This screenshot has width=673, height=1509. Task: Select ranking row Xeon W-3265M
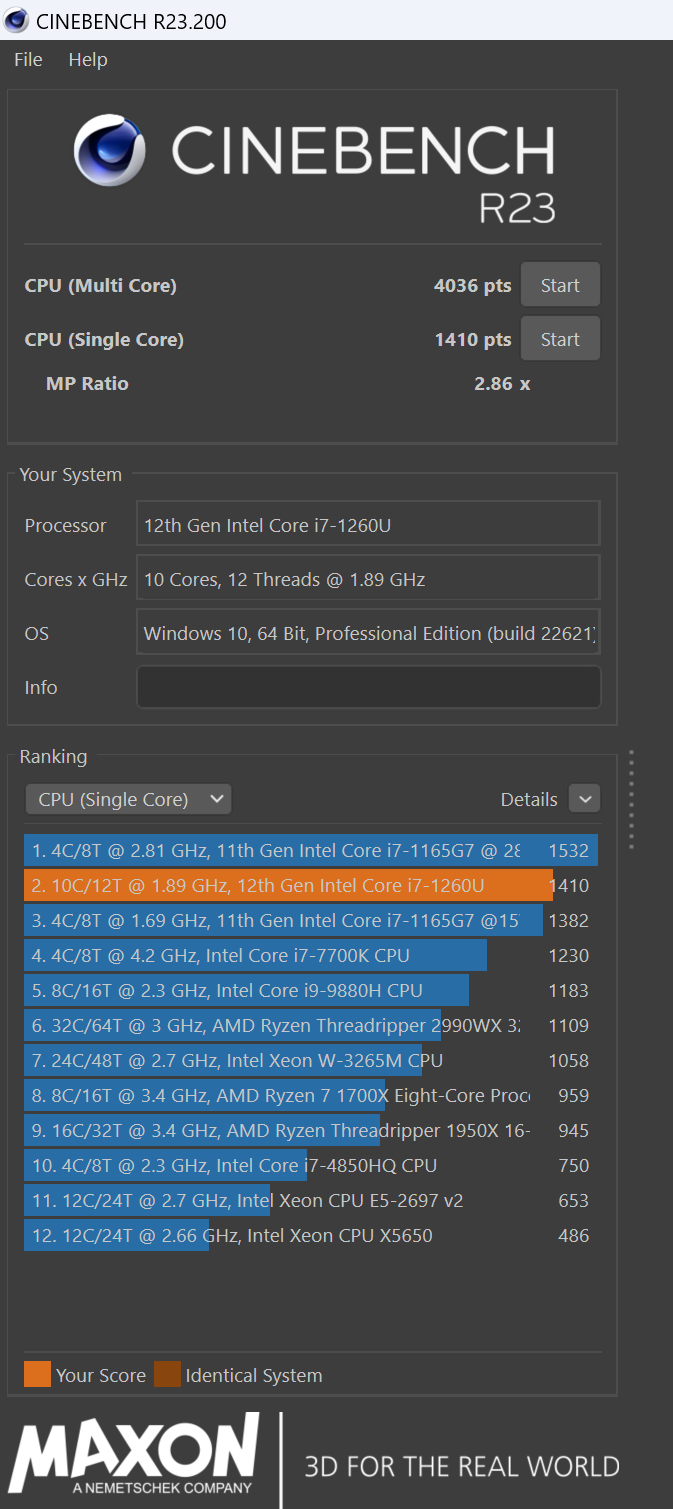(311, 1060)
